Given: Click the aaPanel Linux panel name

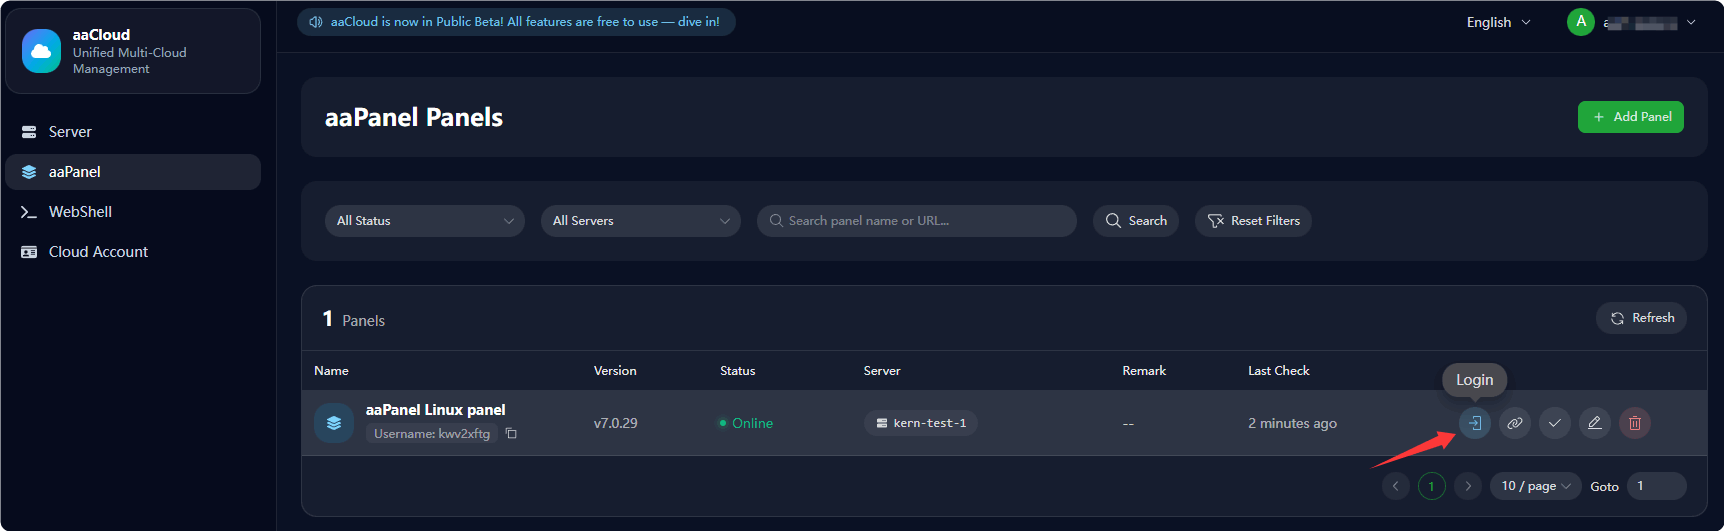Looking at the screenshot, I should coord(435,410).
